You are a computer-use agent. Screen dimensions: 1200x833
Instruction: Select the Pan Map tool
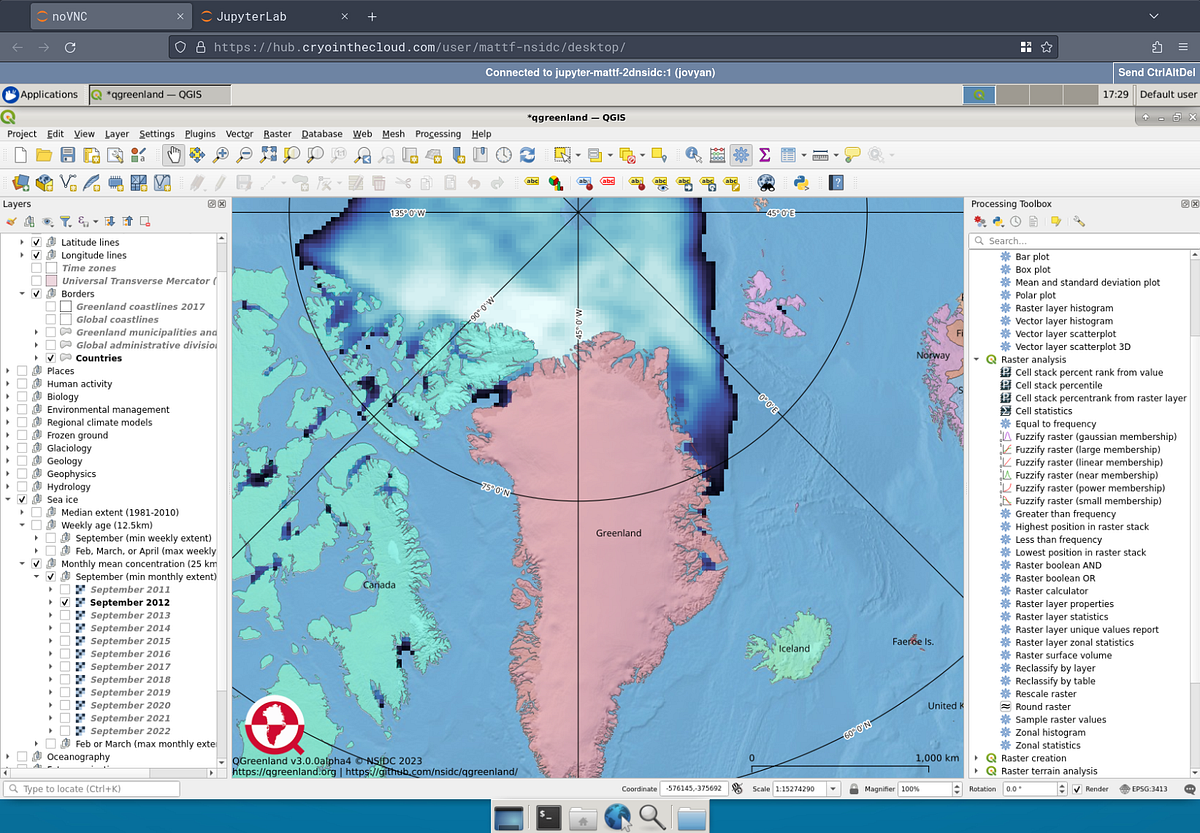[x=174, y=155]
